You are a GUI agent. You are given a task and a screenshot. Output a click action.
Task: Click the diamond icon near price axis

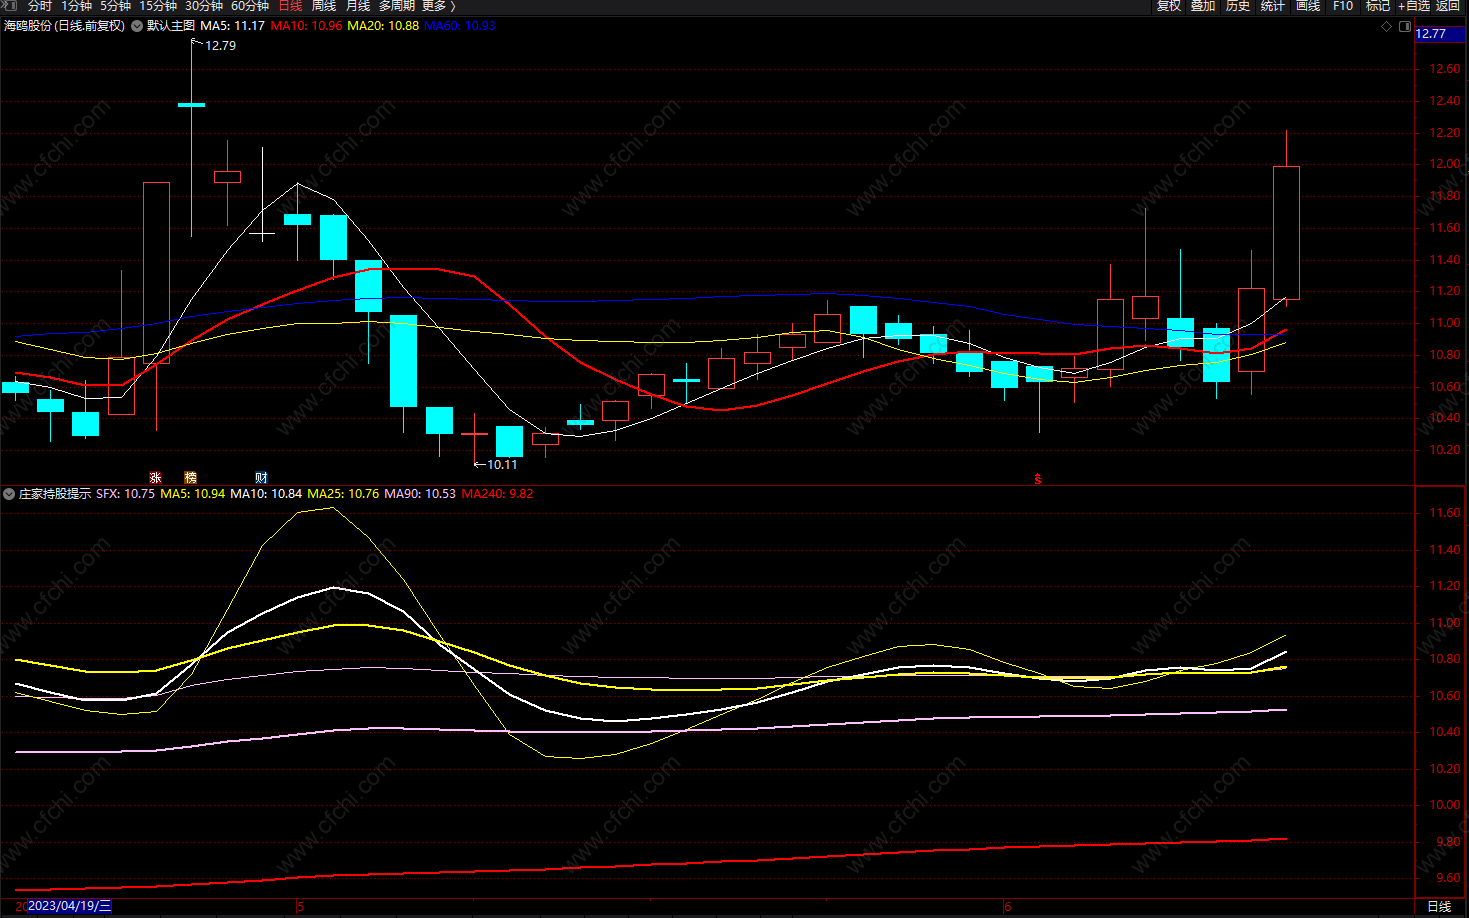pos(1386,26)
